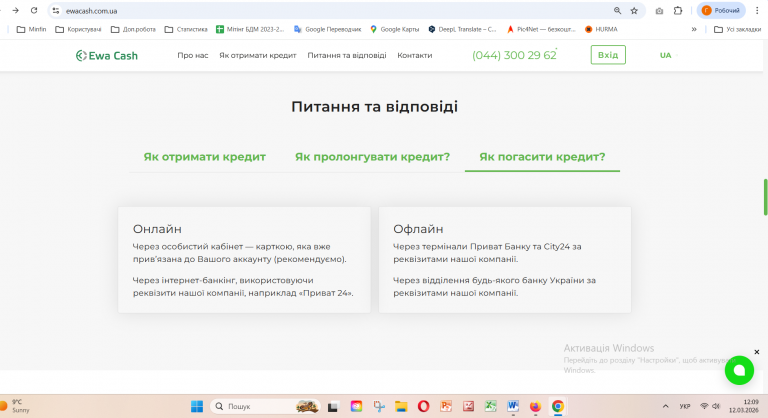Select the Як погасити кредит? tab

point(542,157)
